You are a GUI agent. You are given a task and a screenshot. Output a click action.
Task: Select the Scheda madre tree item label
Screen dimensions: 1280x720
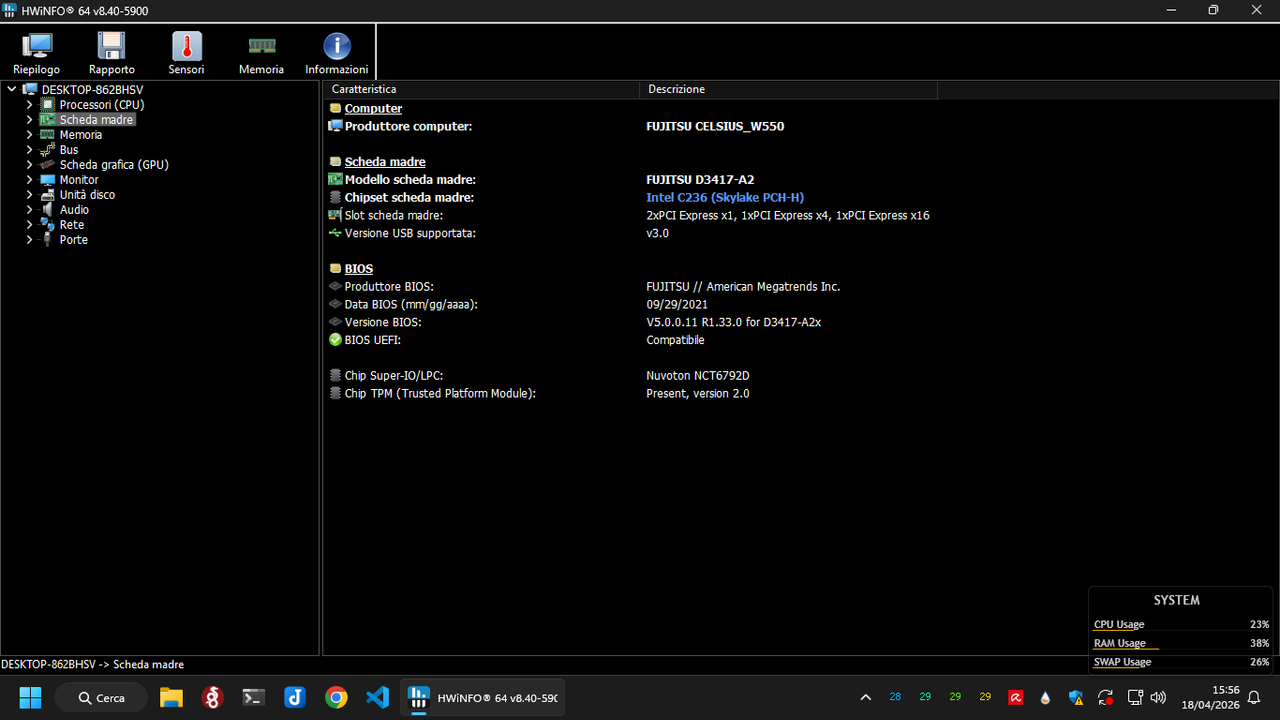point(96,119)
